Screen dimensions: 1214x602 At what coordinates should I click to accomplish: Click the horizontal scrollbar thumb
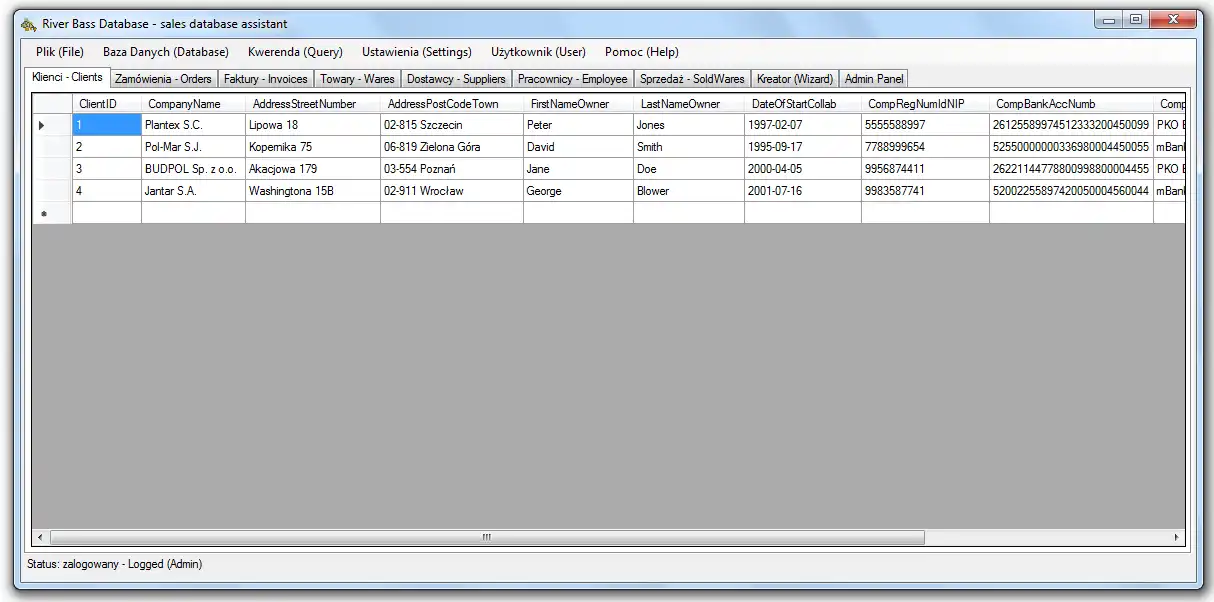click(487, 537)
